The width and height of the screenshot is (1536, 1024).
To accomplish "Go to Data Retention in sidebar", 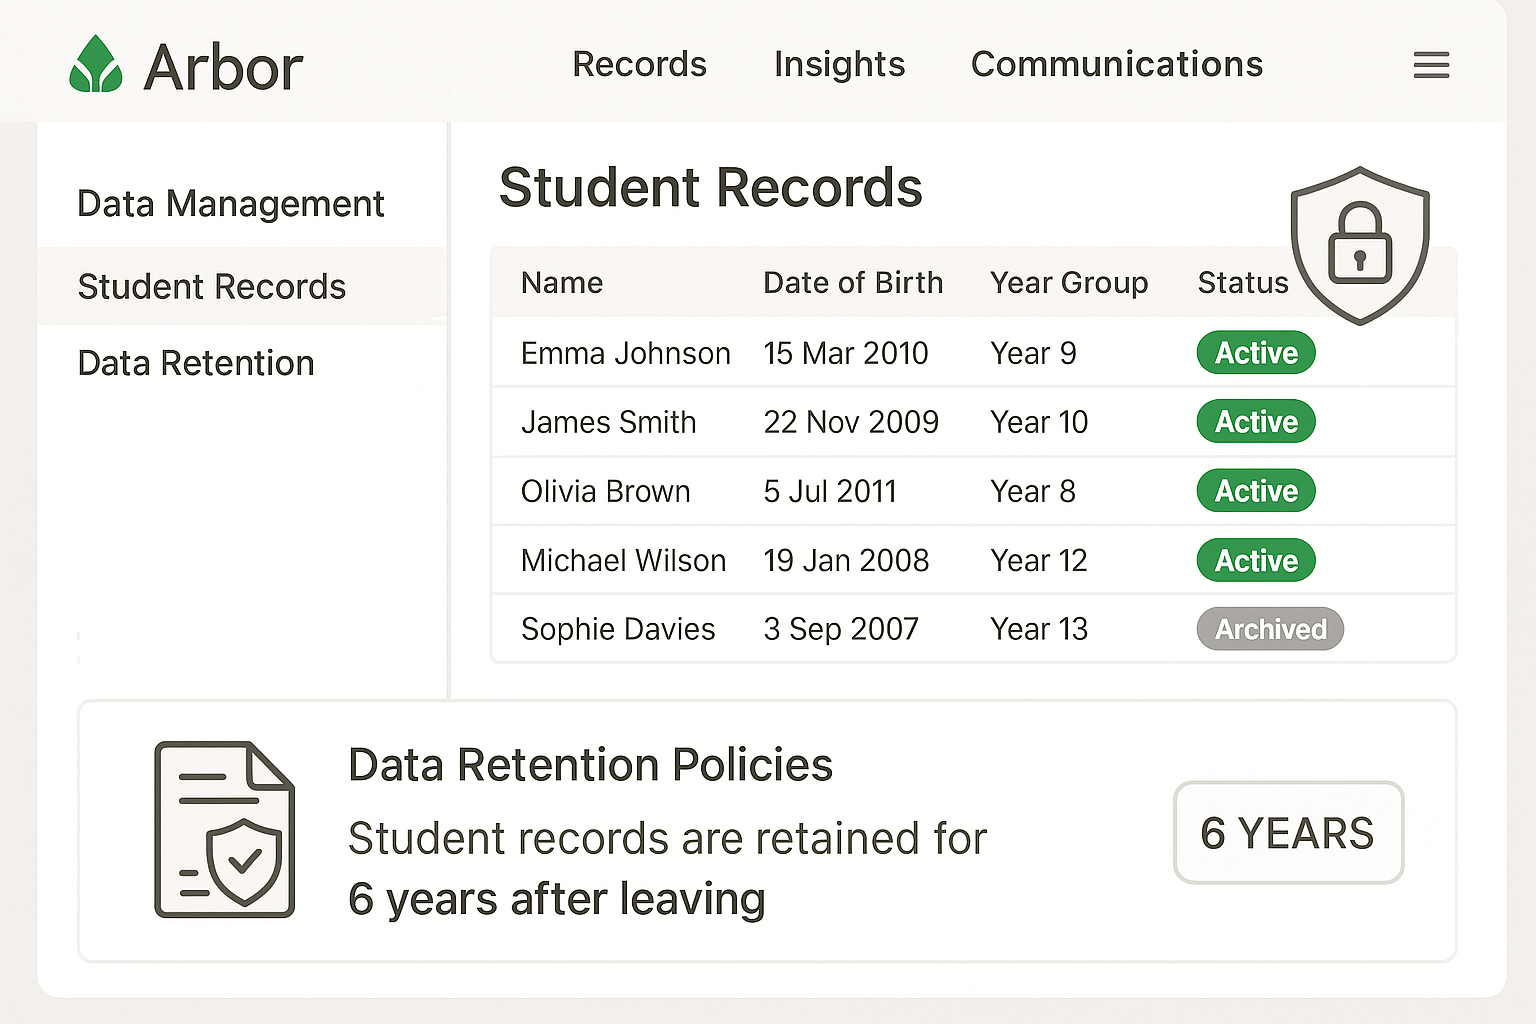I will coord(196,363).
